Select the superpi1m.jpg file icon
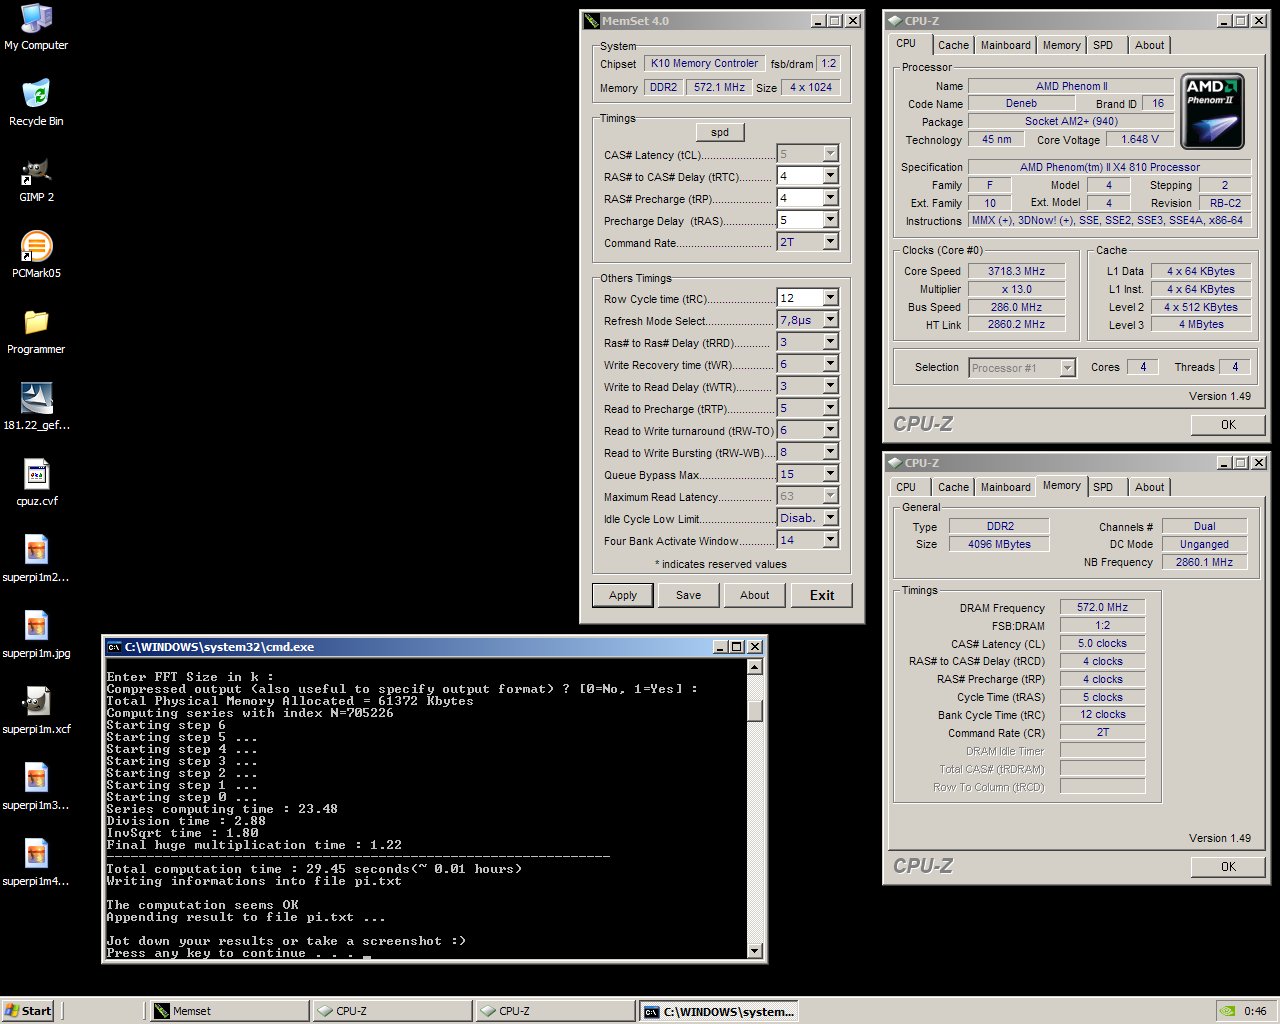The image size is (1280, 1024). [x=36, y=635]
